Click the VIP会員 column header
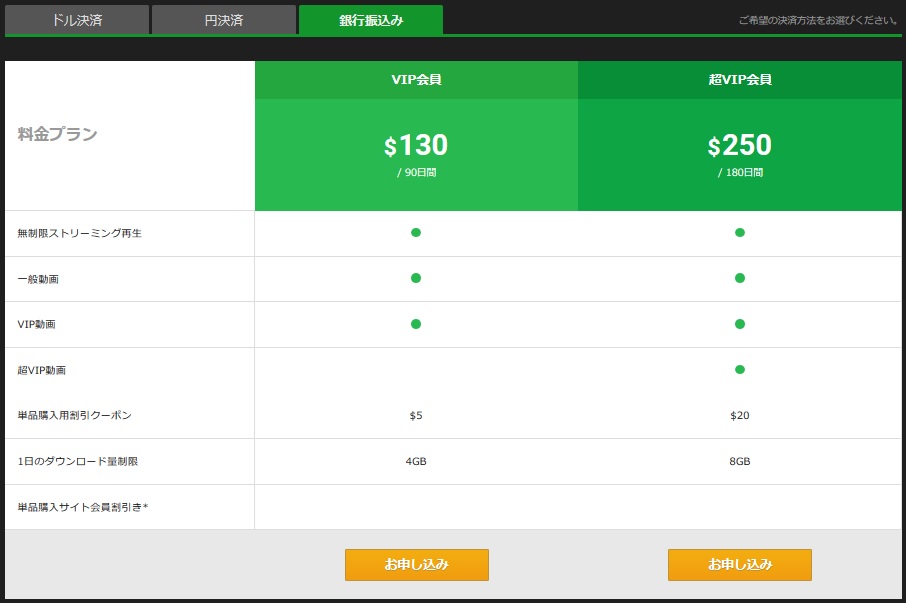This screenshot has width=906, height=603. point(416,80)
